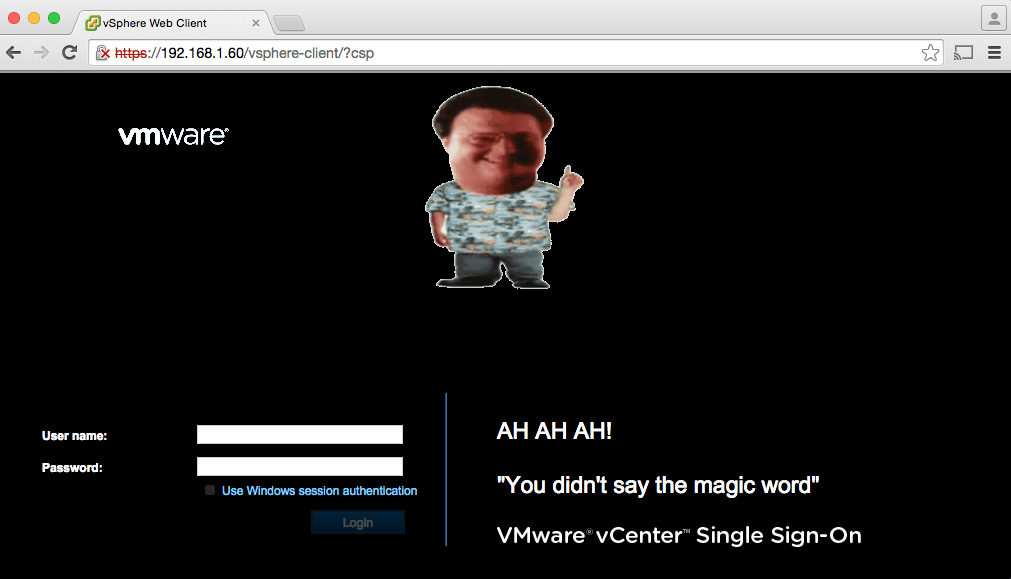Go forward with the browser forward arrow
Viewport: 1011px width, 579px height.
[41, 53]
